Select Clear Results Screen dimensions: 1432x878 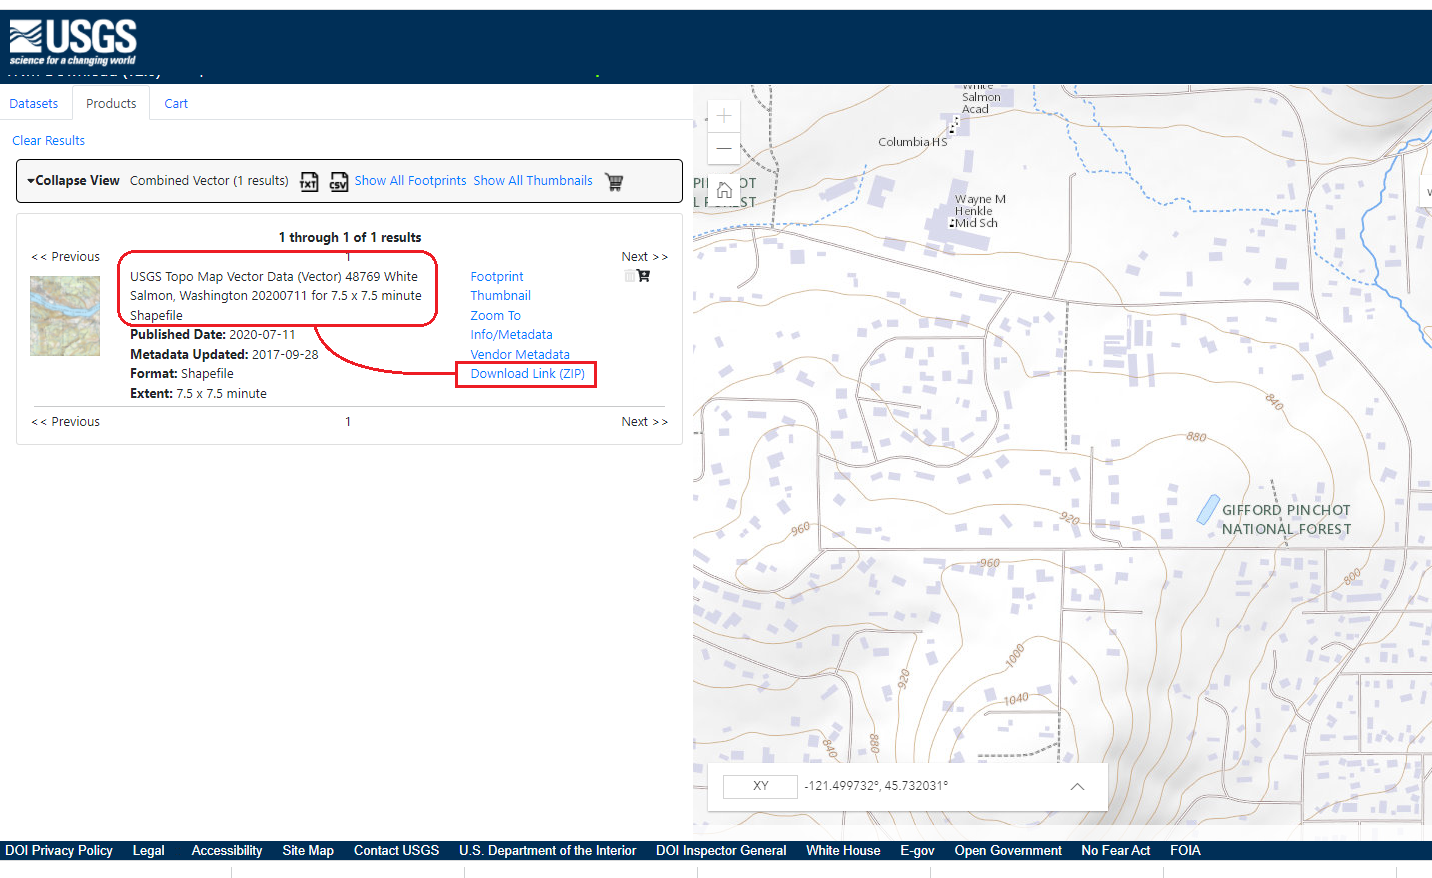(x=48, y=140)
